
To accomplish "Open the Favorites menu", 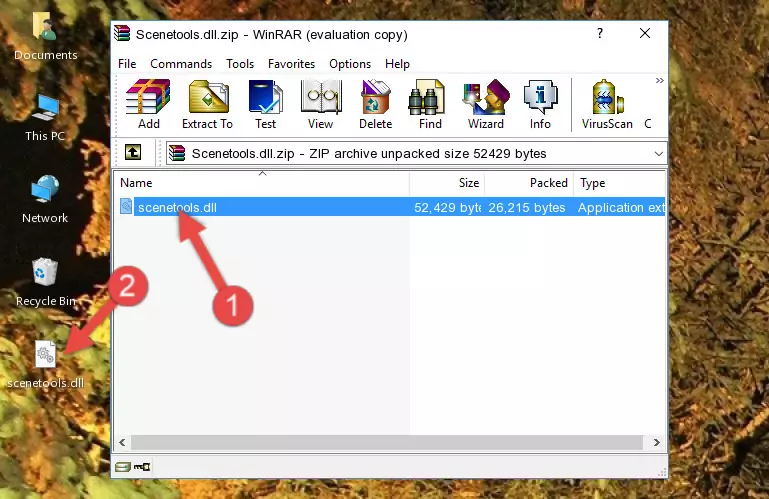I will pyautogui.click(x=291, y=64).
